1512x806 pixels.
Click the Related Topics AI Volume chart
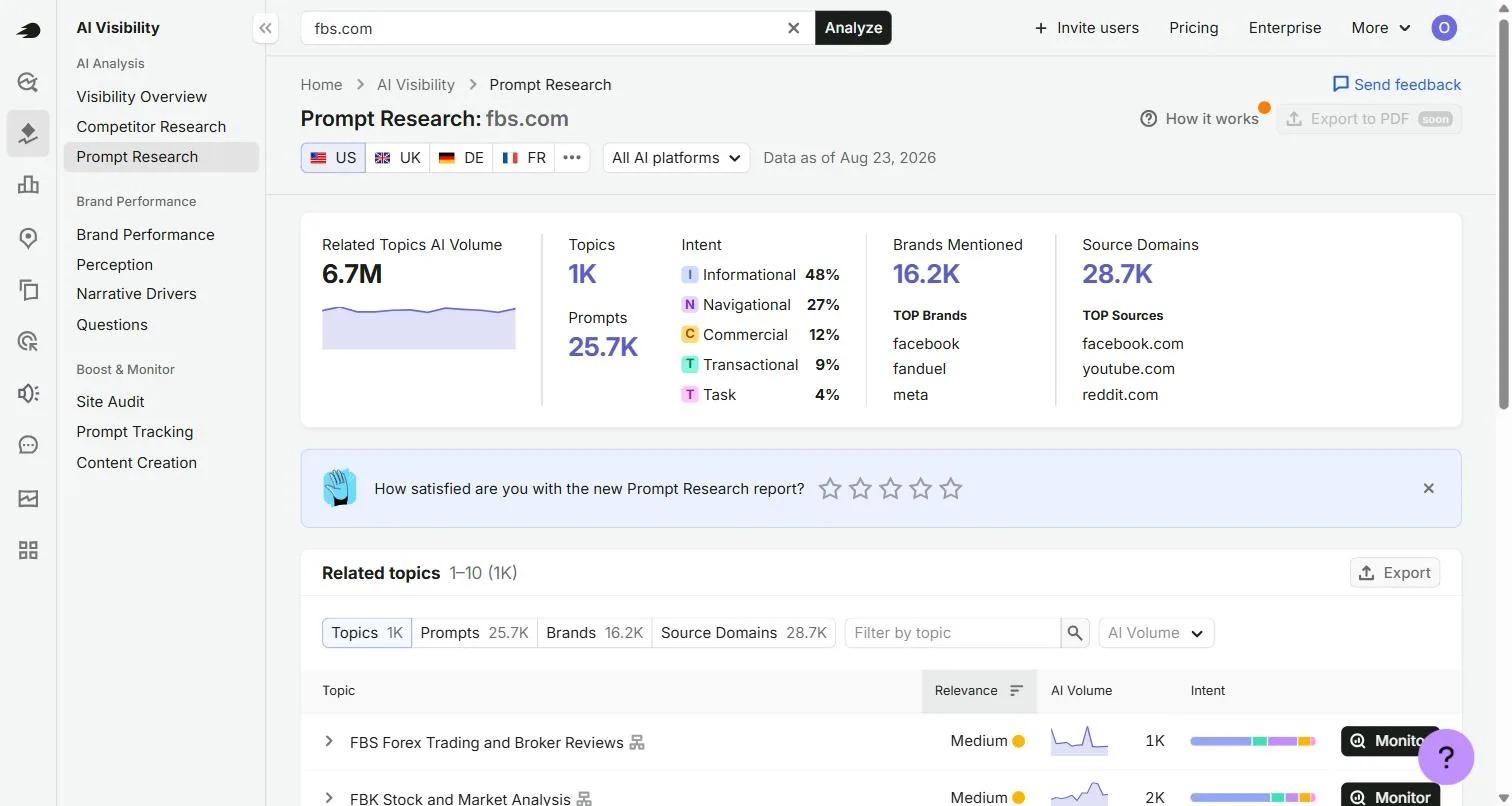point(419,327)
